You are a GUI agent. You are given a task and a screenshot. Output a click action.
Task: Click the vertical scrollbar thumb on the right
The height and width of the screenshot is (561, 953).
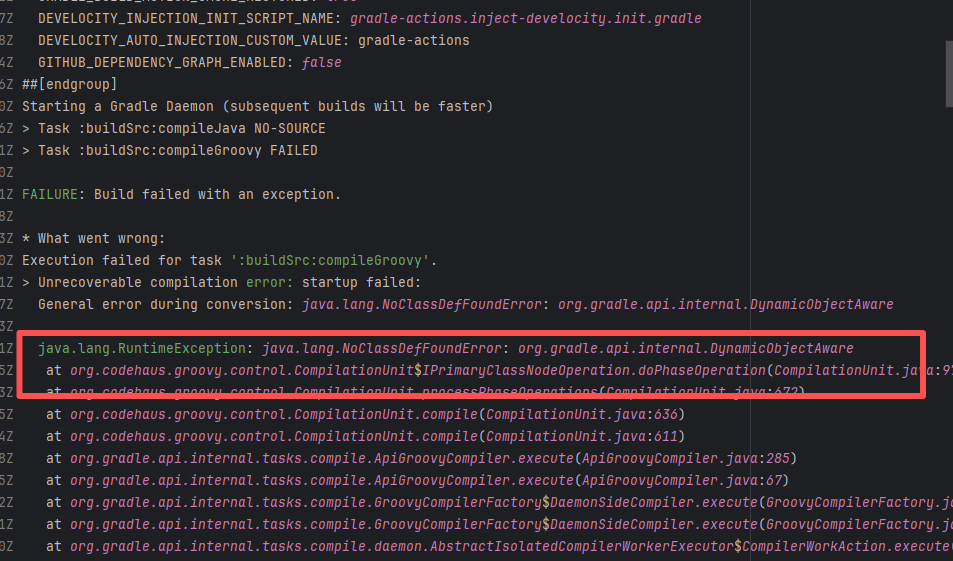[947, 73]
